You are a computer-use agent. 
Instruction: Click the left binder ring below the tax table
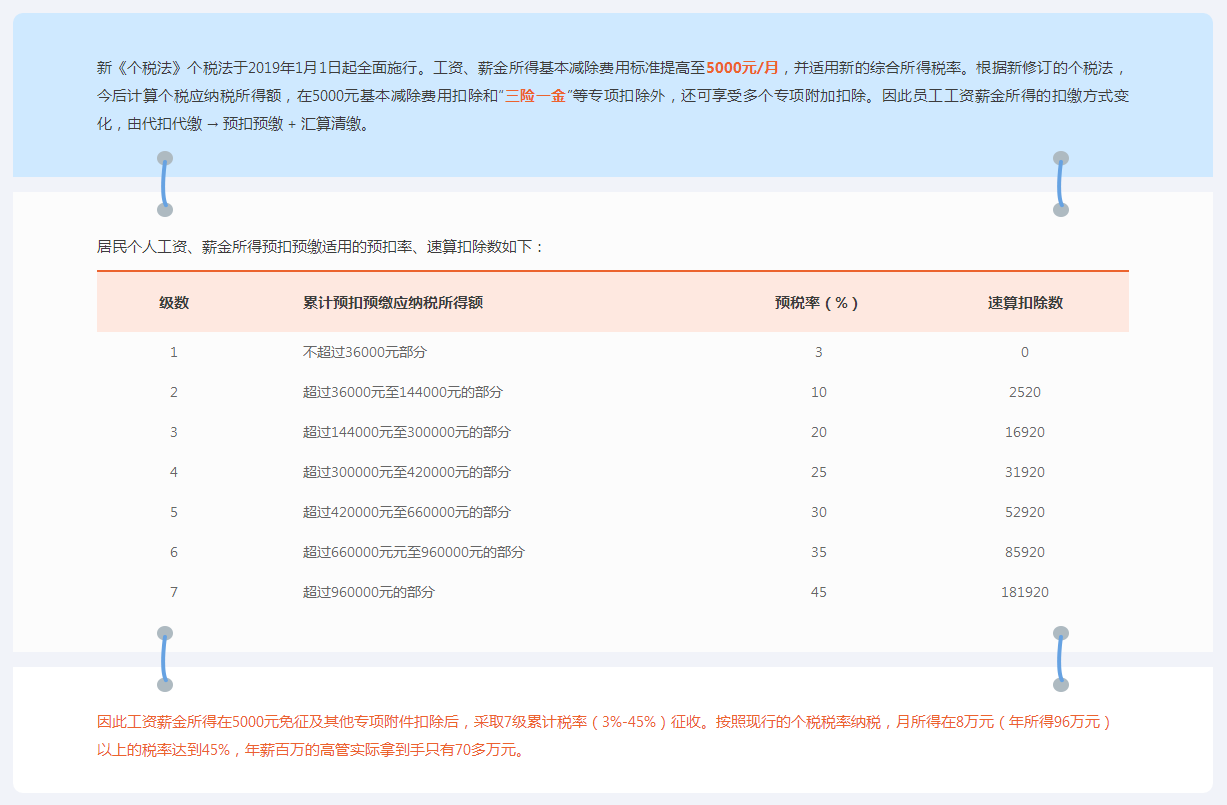coord(165,659)
